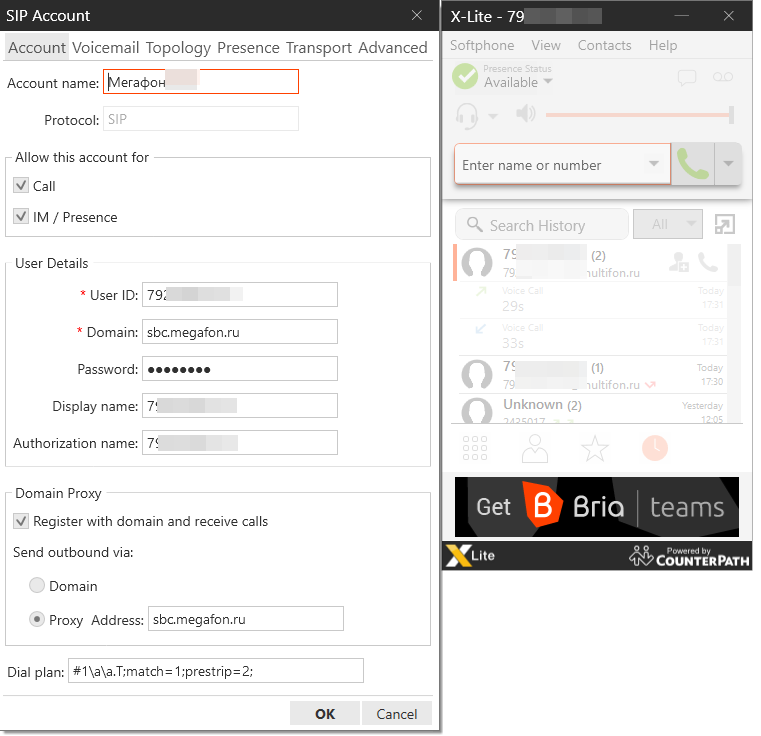Viewport: 761px width, 736px height.
Task: Open the View menu
Action: (546, 45)
